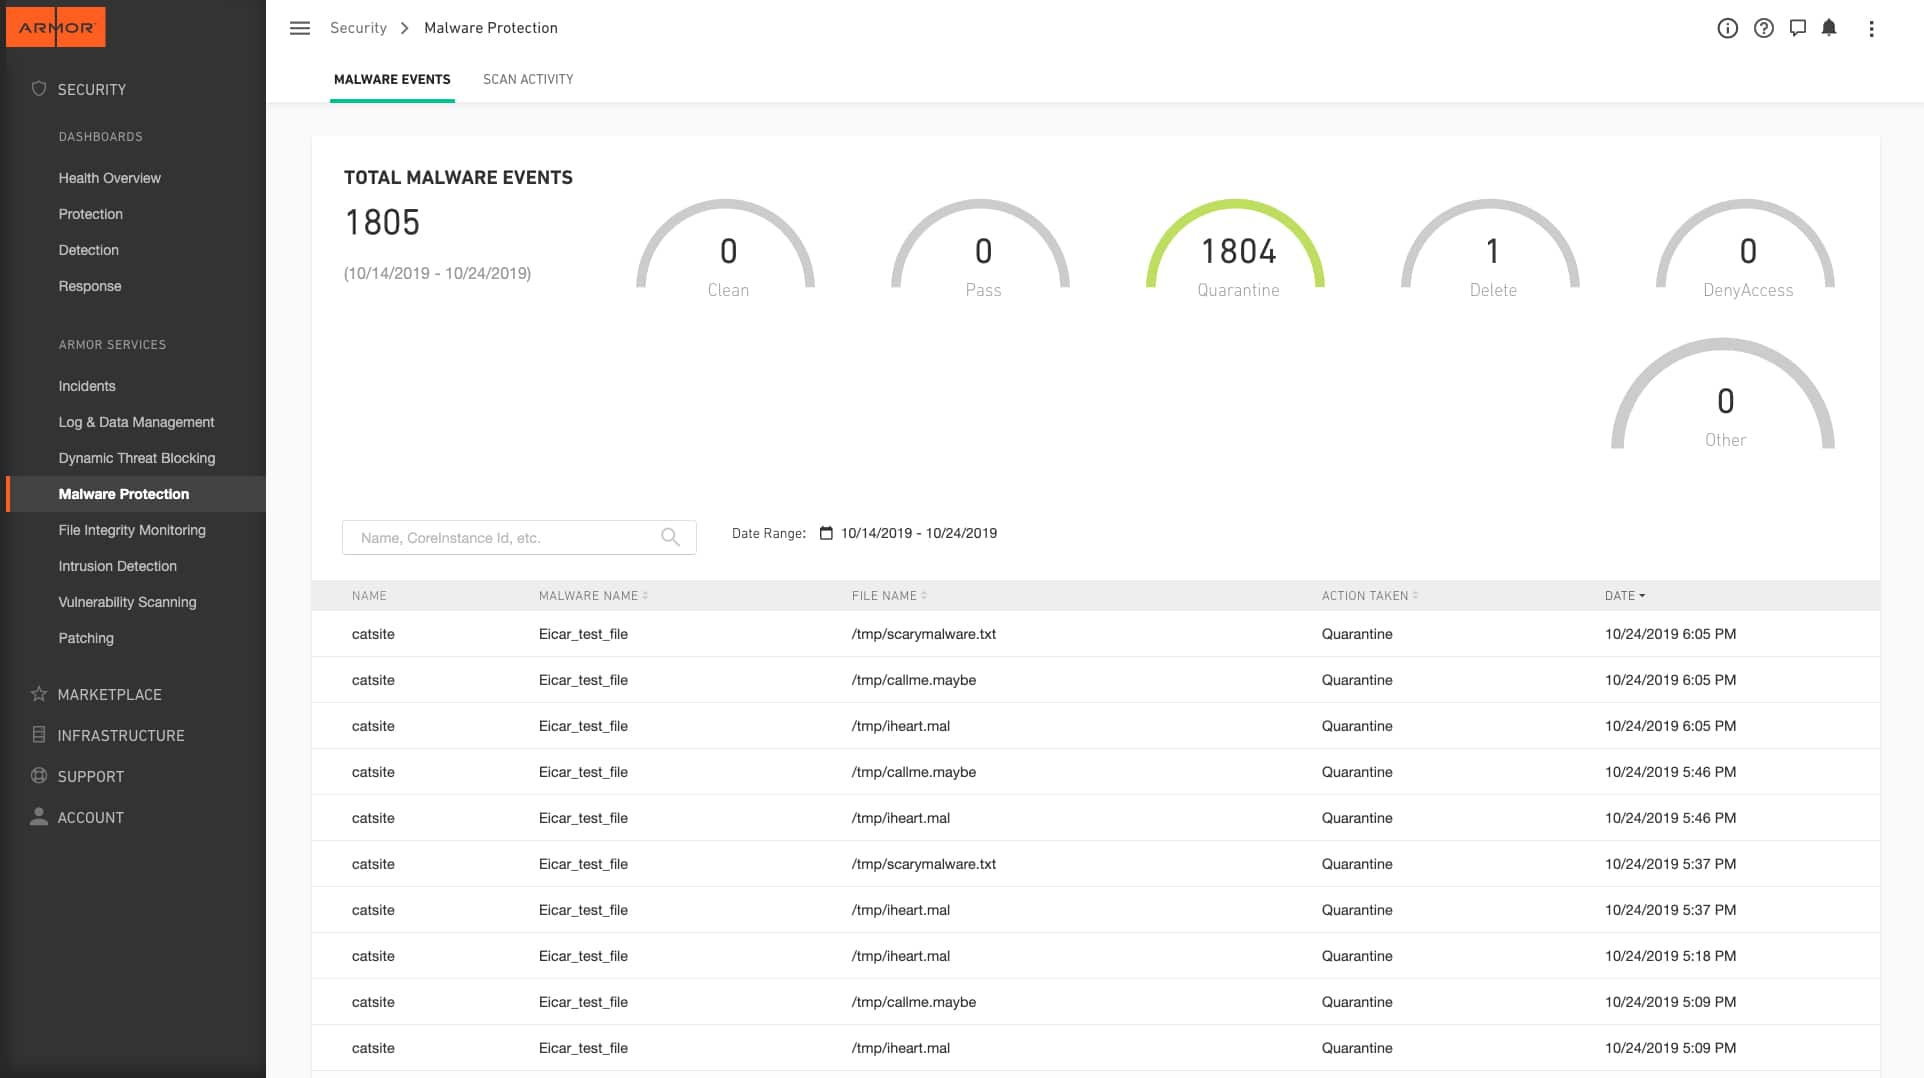
Task: Click the Quarantine gauge
Action: click(x=1237, y=248)
